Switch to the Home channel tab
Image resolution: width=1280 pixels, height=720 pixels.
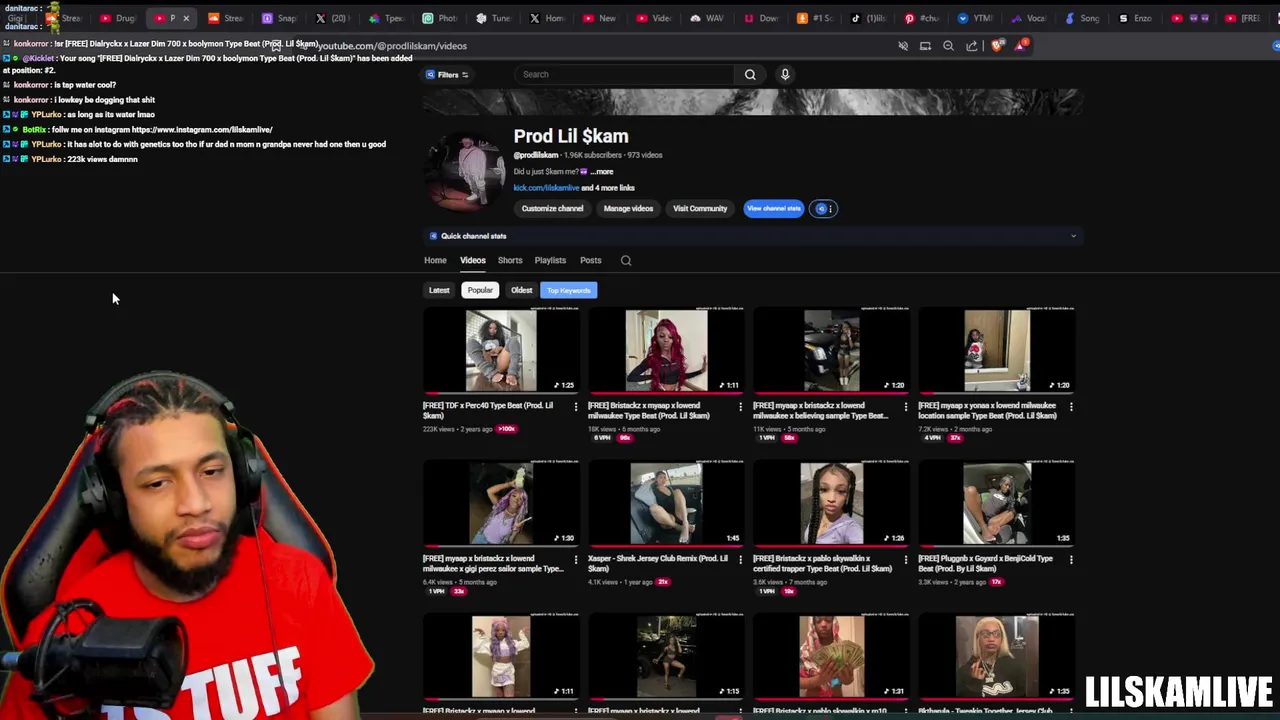coord(435,260)
